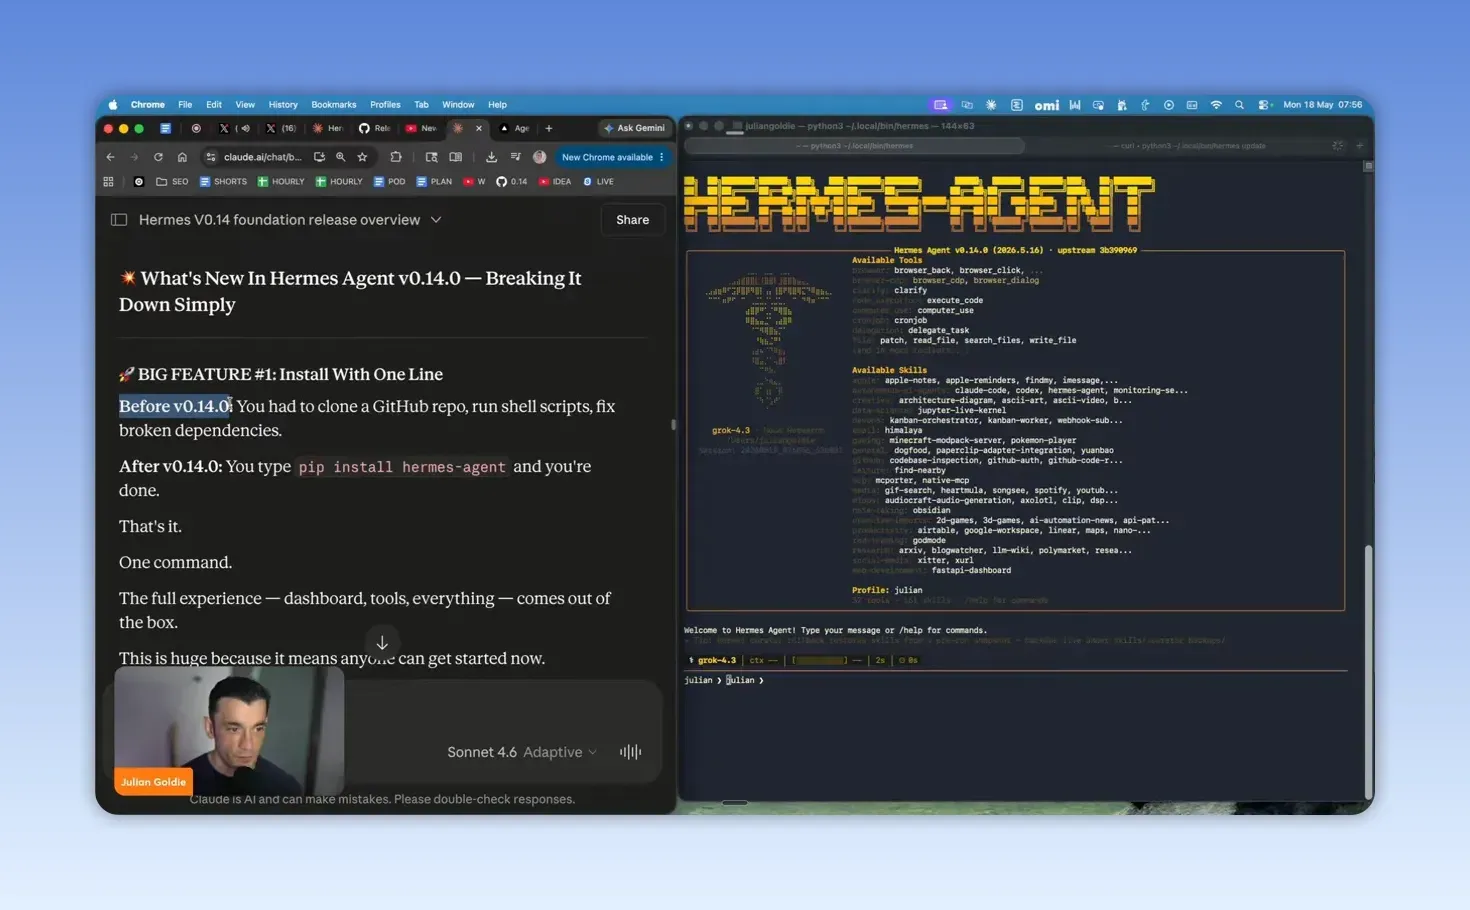Open the macOS Control Center icon
Image resolution: width=1470 pixels, height=910 pixels.
tap(1264, 105)
